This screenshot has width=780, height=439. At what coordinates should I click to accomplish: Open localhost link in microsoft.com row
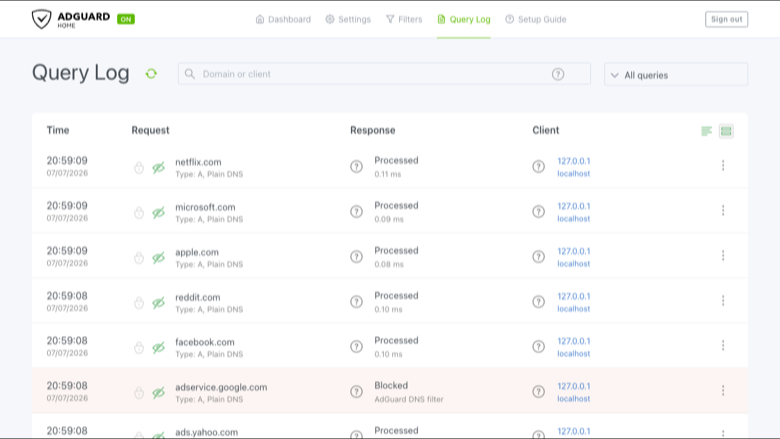coord(574,219)
